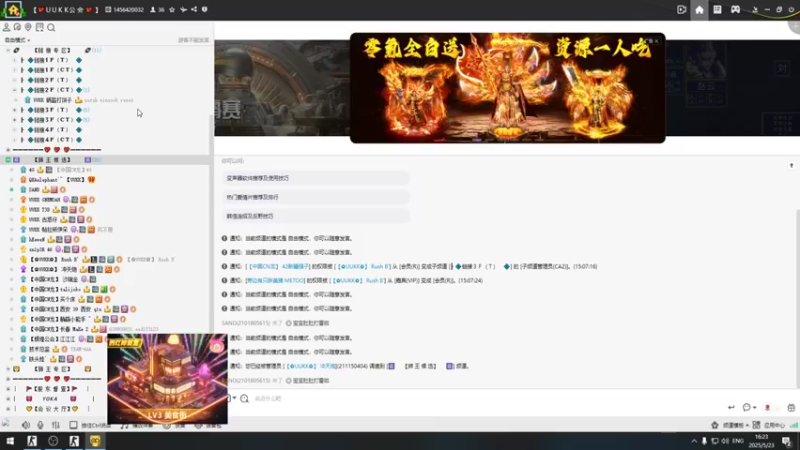Open ENG language indicator in system tray
800x450 pixels.
(x=738, y=441)
